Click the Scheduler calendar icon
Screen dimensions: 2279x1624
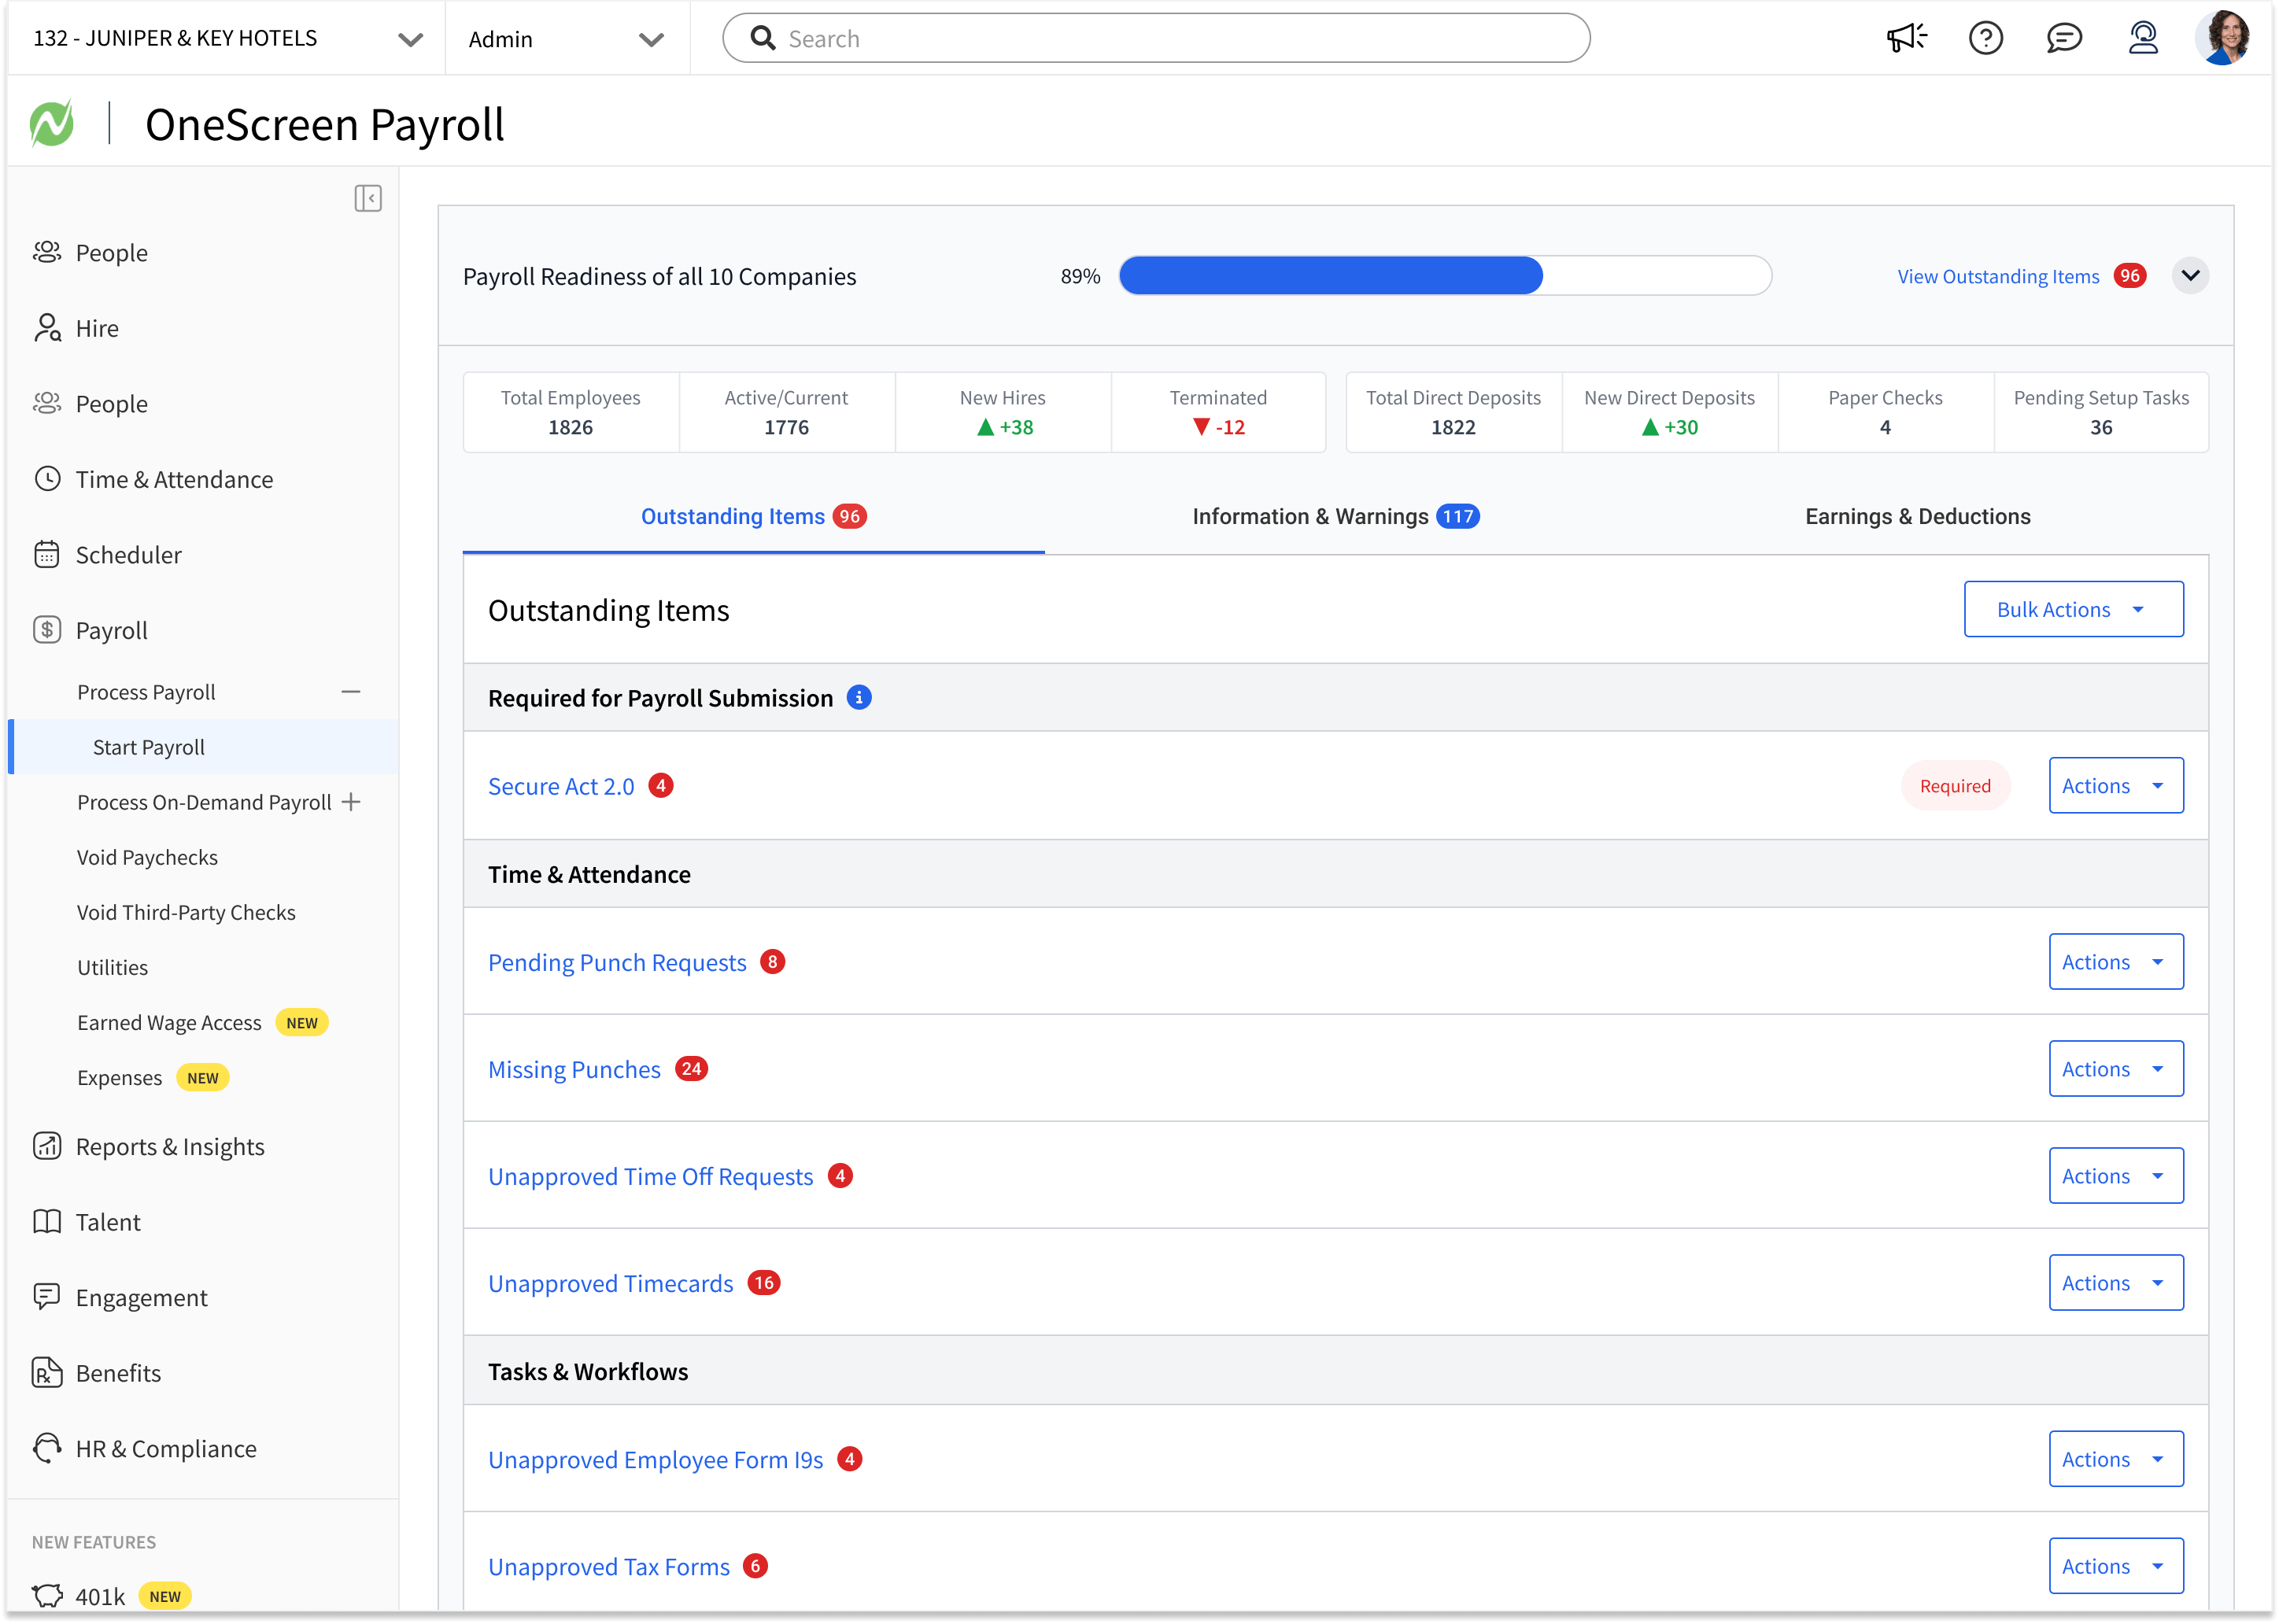47,554
